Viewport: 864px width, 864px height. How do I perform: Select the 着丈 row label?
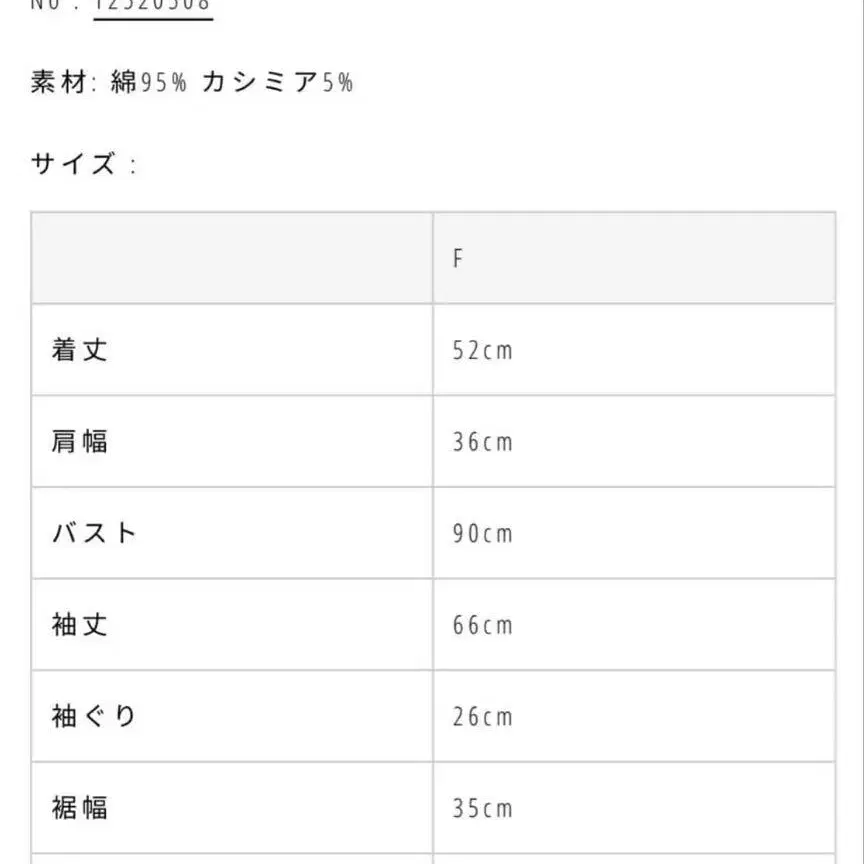pyautogui.click(x=80, y=350)
